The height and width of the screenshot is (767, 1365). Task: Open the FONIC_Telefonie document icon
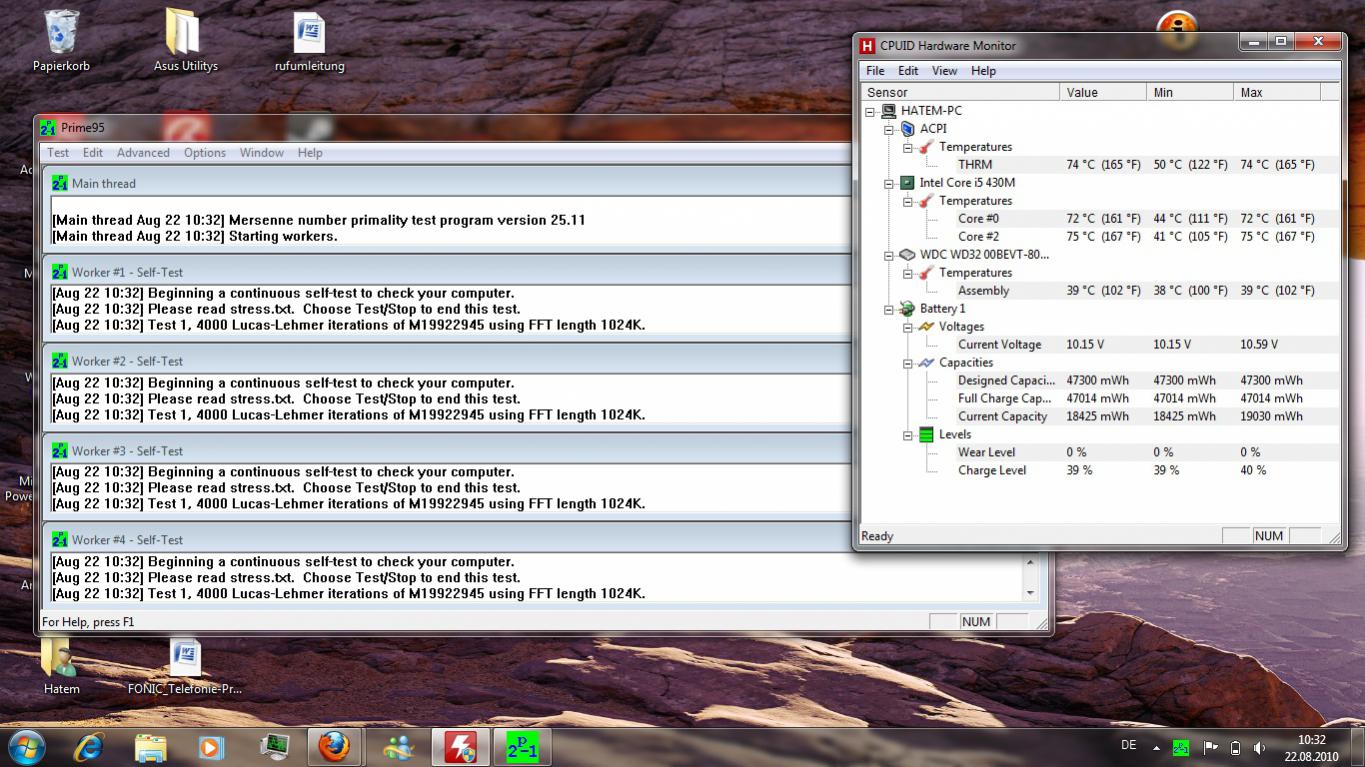[x=185, y=666]
